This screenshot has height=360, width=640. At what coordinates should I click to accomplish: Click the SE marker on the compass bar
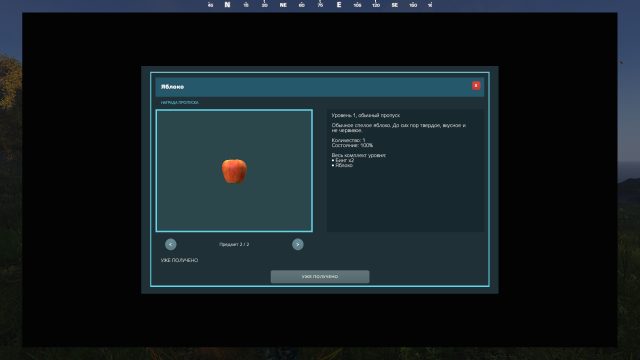click(x=394, y=5)
